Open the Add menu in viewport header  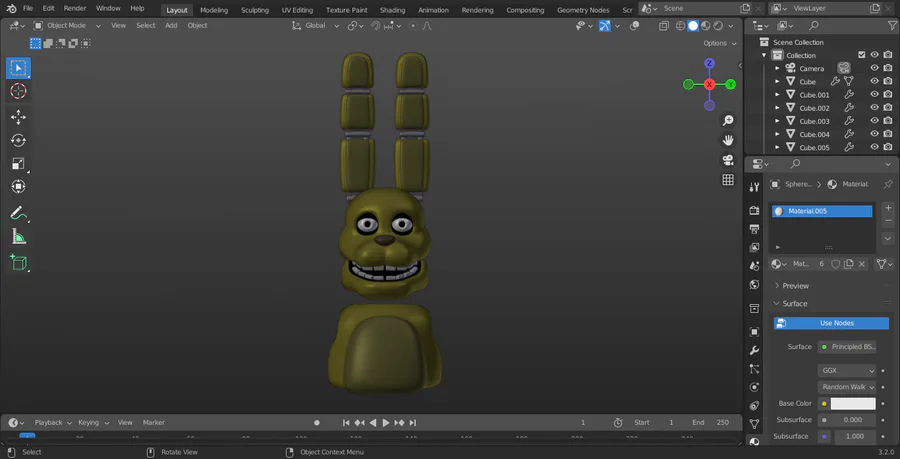[x=171, y=26]
